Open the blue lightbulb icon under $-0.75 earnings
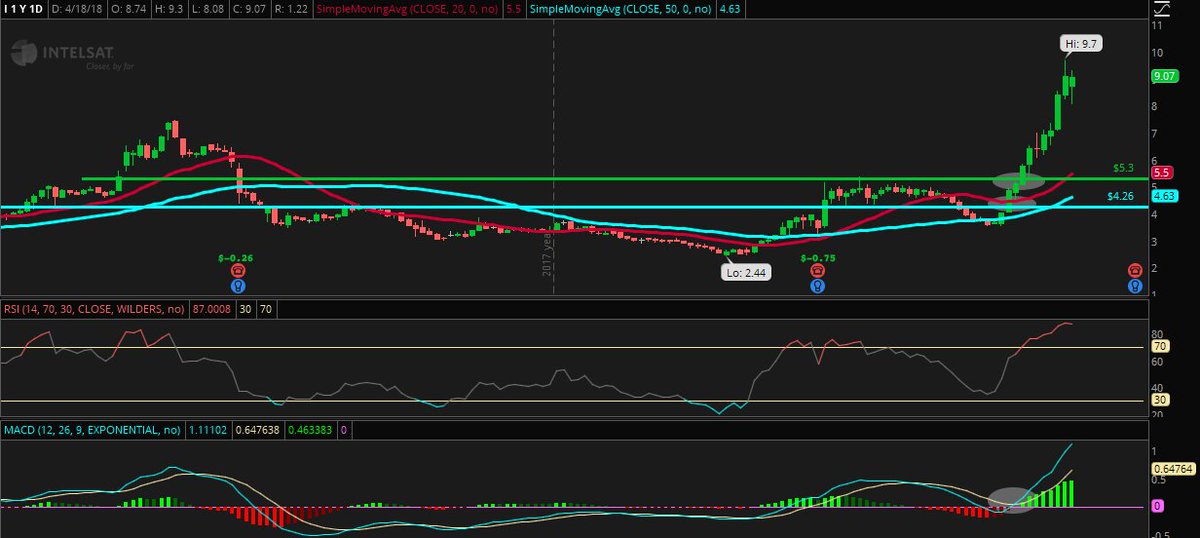 (x=818, y=285)
